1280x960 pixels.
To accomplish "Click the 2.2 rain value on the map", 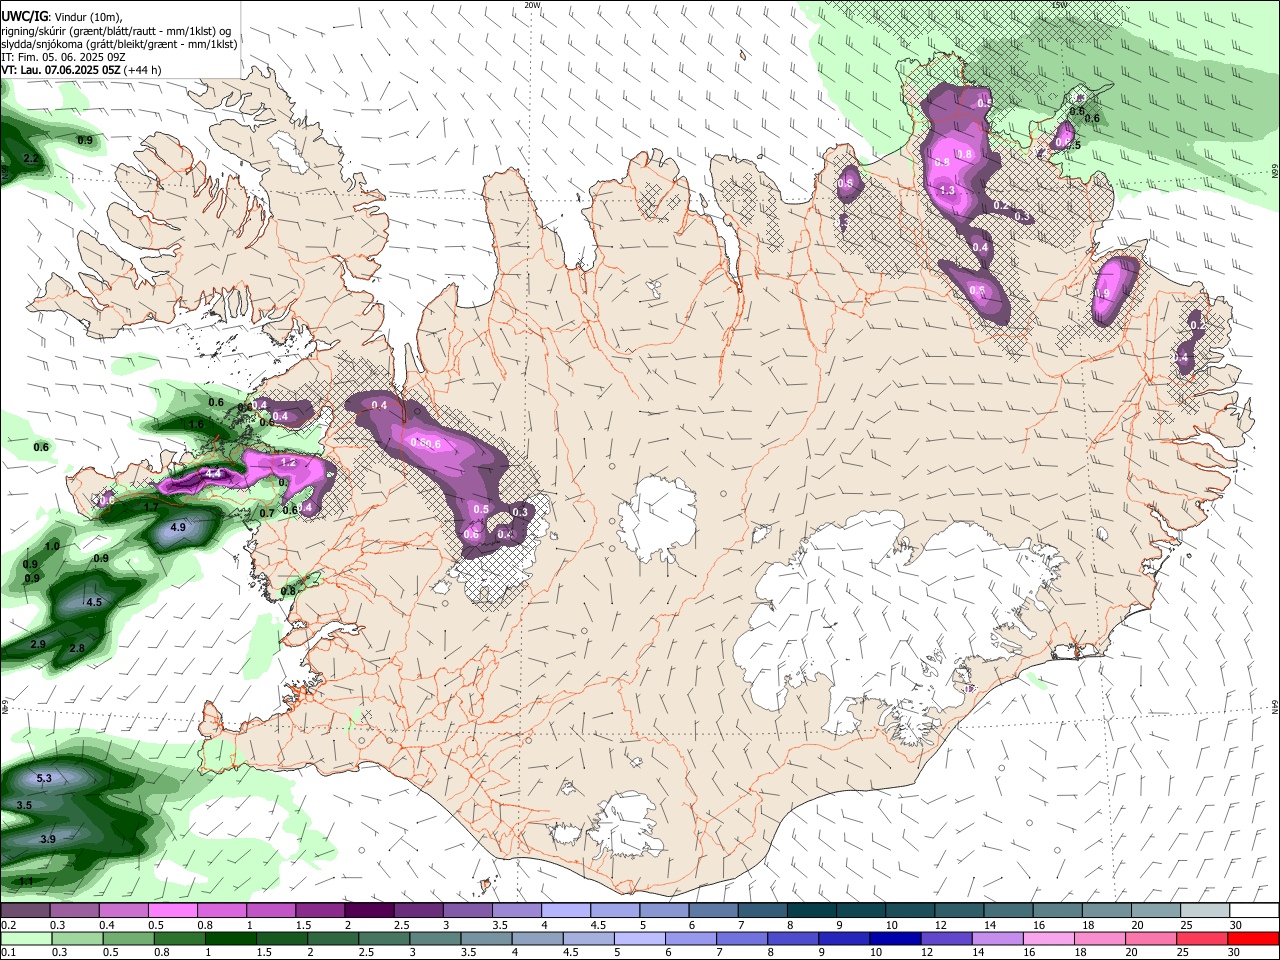I will [x=30, y=159].
